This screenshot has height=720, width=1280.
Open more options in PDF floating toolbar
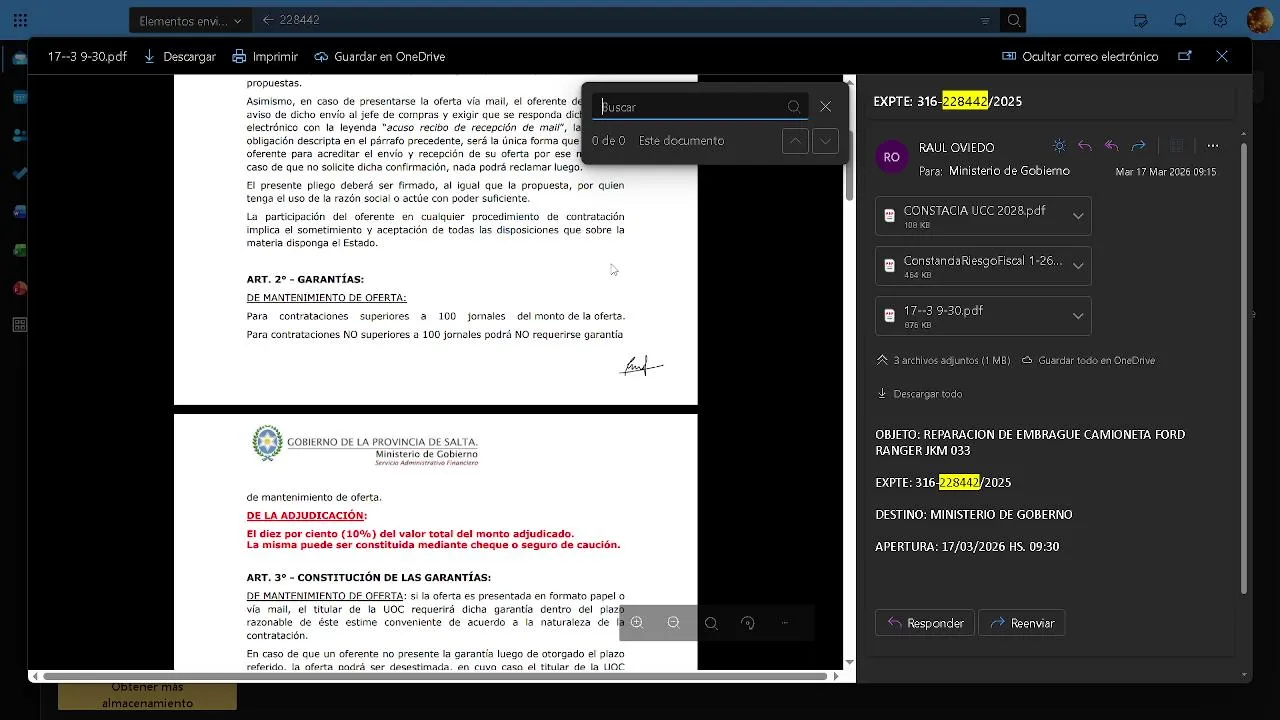coord(785,623)
